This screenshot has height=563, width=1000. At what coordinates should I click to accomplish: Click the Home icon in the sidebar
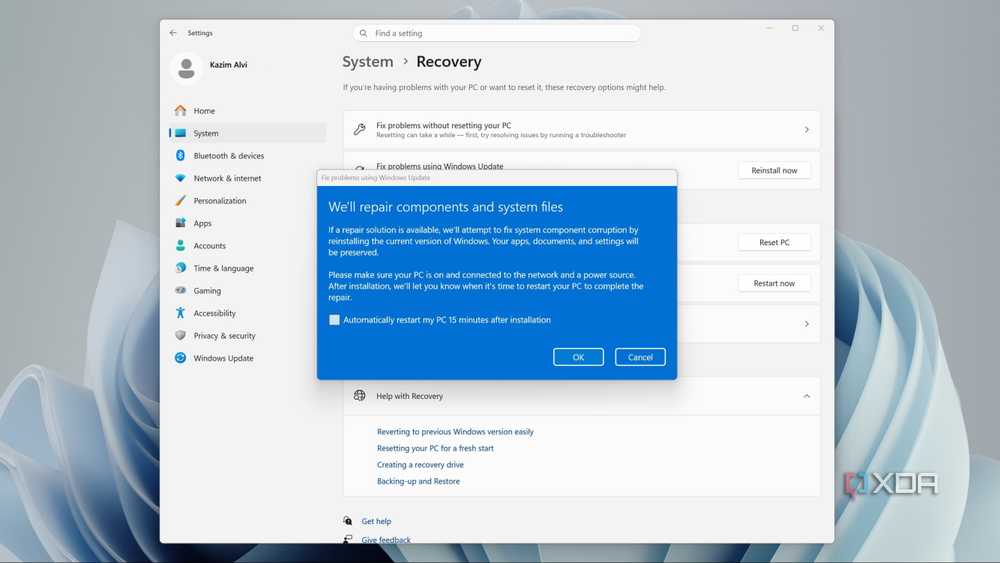(x=180, y=110)
